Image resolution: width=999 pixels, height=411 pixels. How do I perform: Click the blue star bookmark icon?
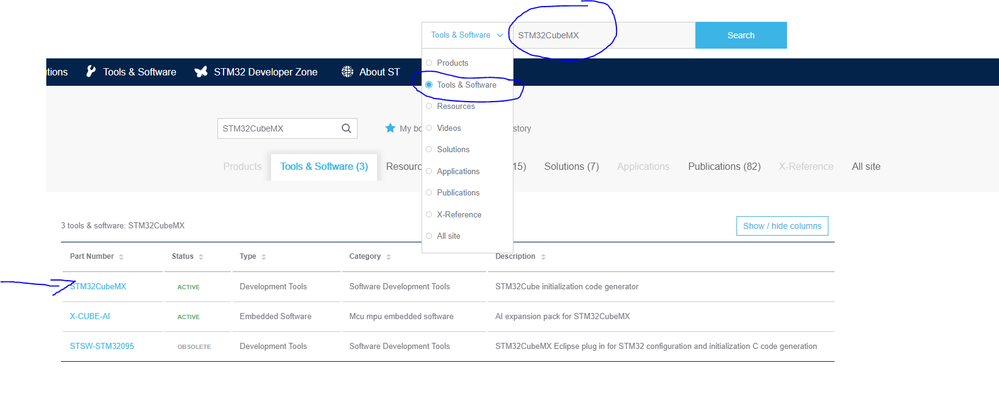point(390,128)
